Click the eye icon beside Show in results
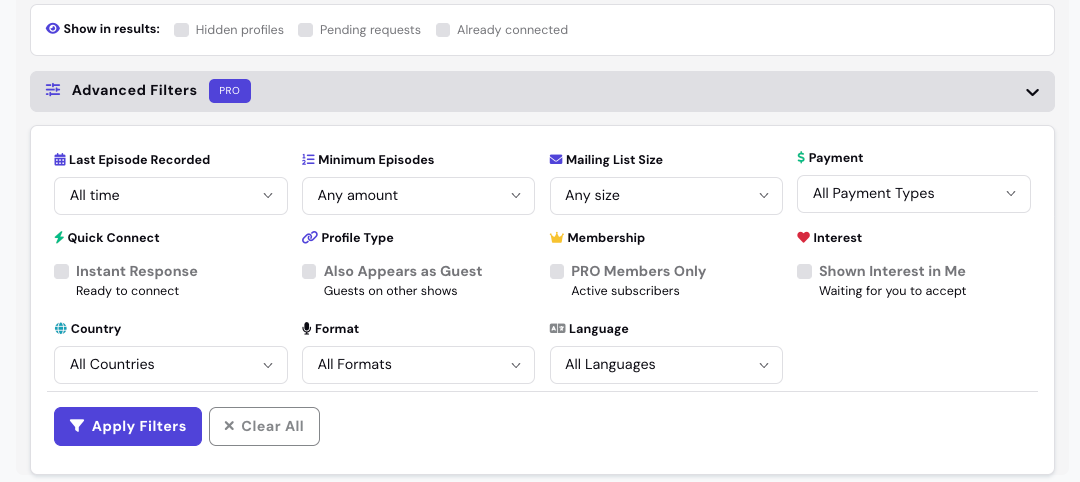The width and height of the screenshot is (1080, 482). [52, 29]
